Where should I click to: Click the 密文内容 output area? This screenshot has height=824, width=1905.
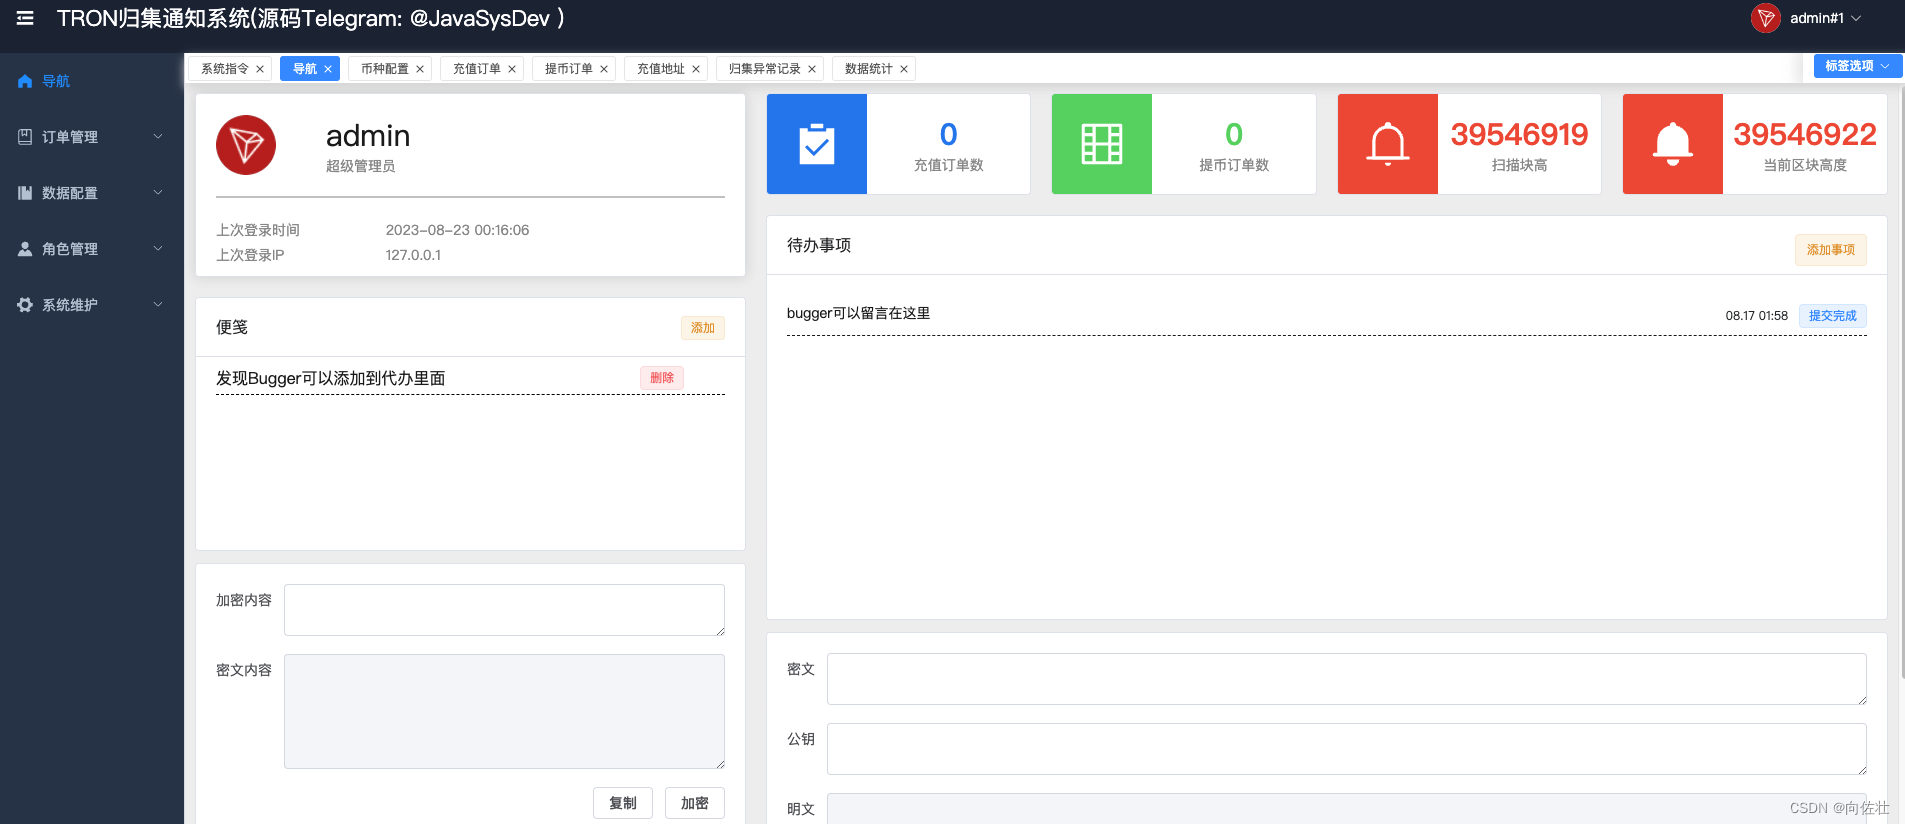[504, 711]
